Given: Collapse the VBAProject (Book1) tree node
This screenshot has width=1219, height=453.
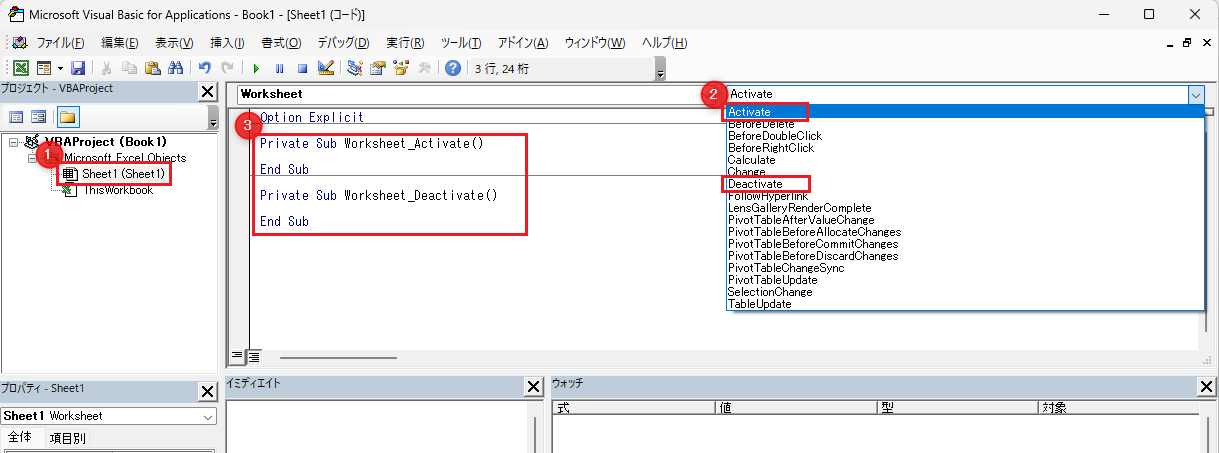Looking at the screenshot, I should click(x=13, y=142).
